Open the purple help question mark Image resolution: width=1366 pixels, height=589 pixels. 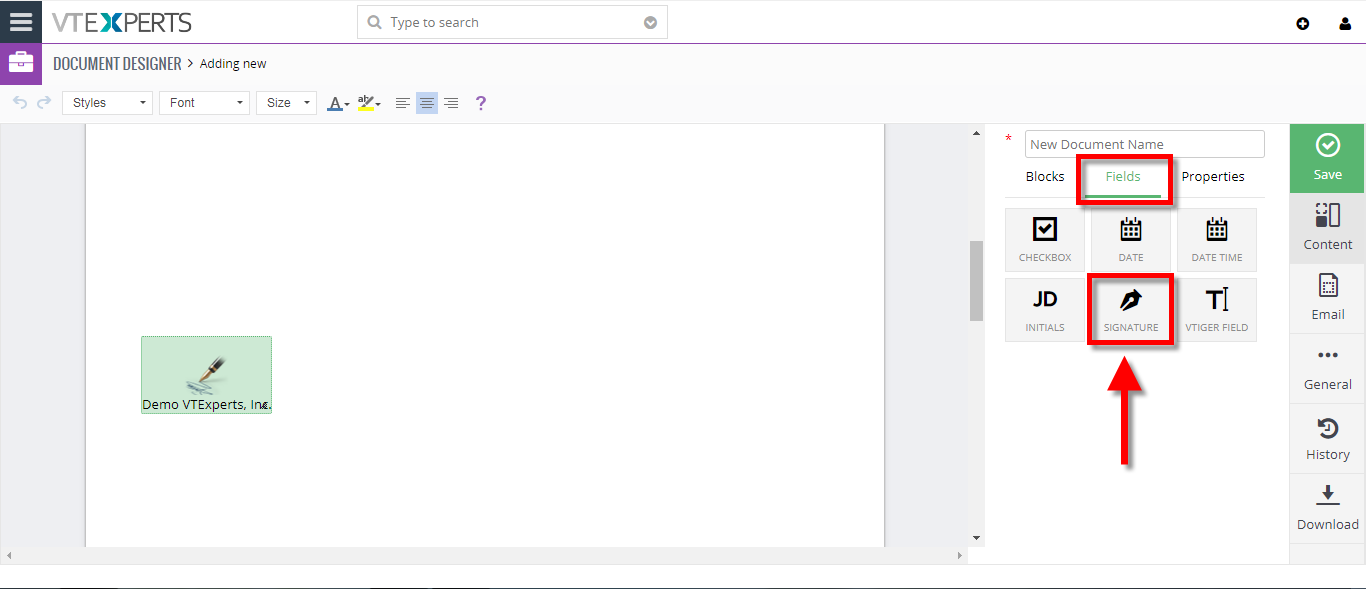(x=481, y=103)
